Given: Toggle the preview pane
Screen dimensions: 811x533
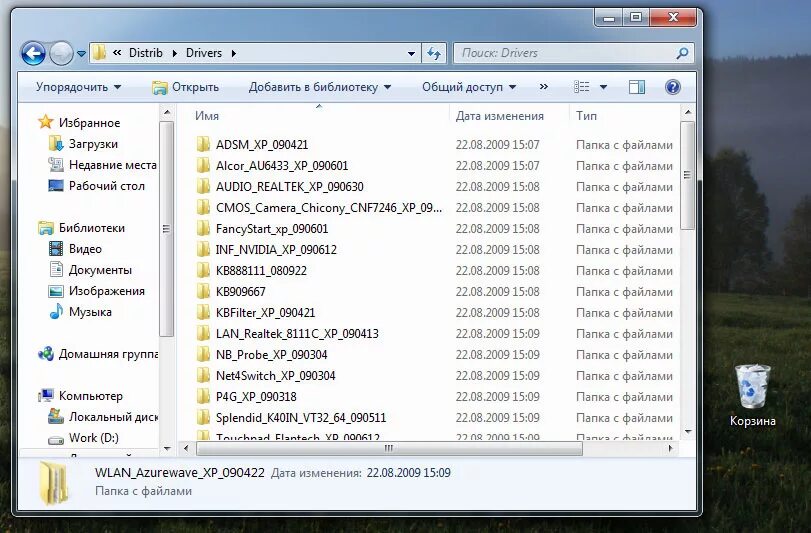Looking at the screenshot, I should [x=637, y=87].
